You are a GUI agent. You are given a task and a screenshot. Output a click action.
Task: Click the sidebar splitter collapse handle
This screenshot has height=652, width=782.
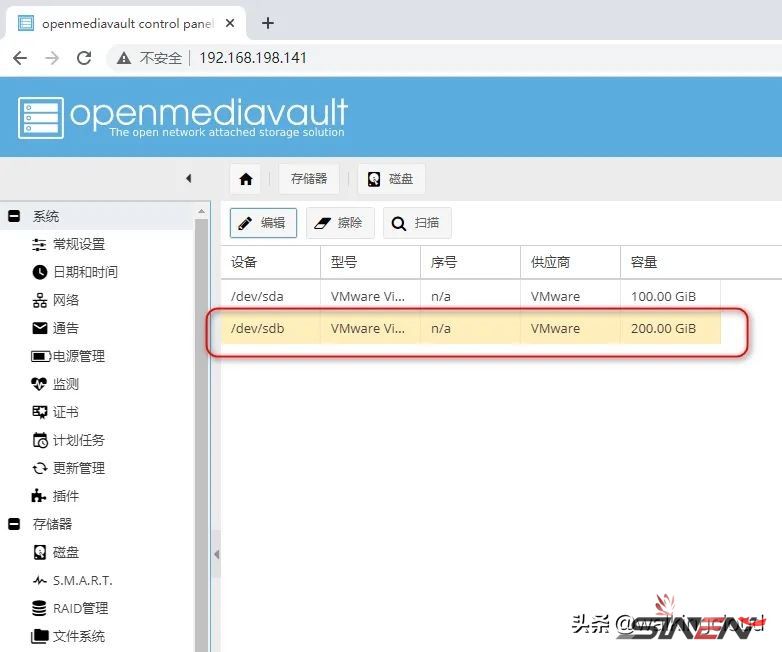click(x=216, y=554)
